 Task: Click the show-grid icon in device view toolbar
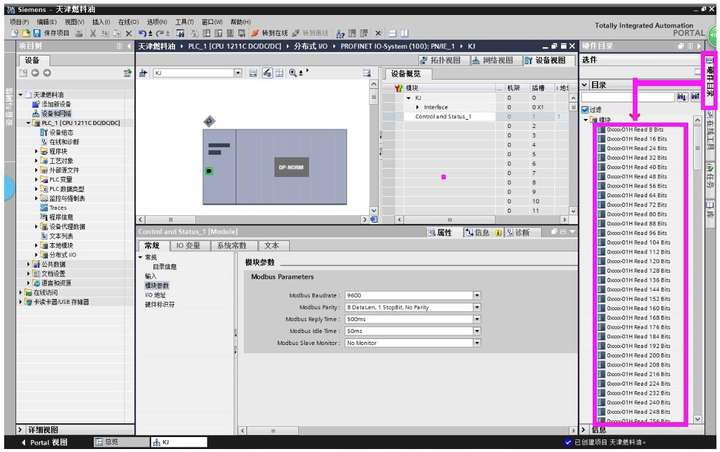pos(279,73)
